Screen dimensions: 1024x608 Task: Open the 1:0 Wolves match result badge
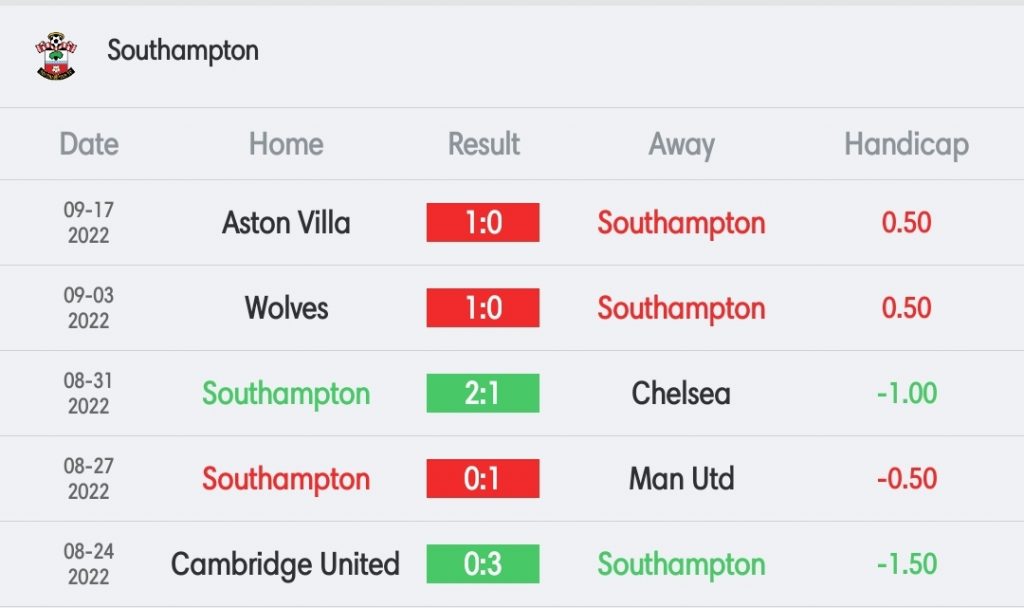click(483, 308)
